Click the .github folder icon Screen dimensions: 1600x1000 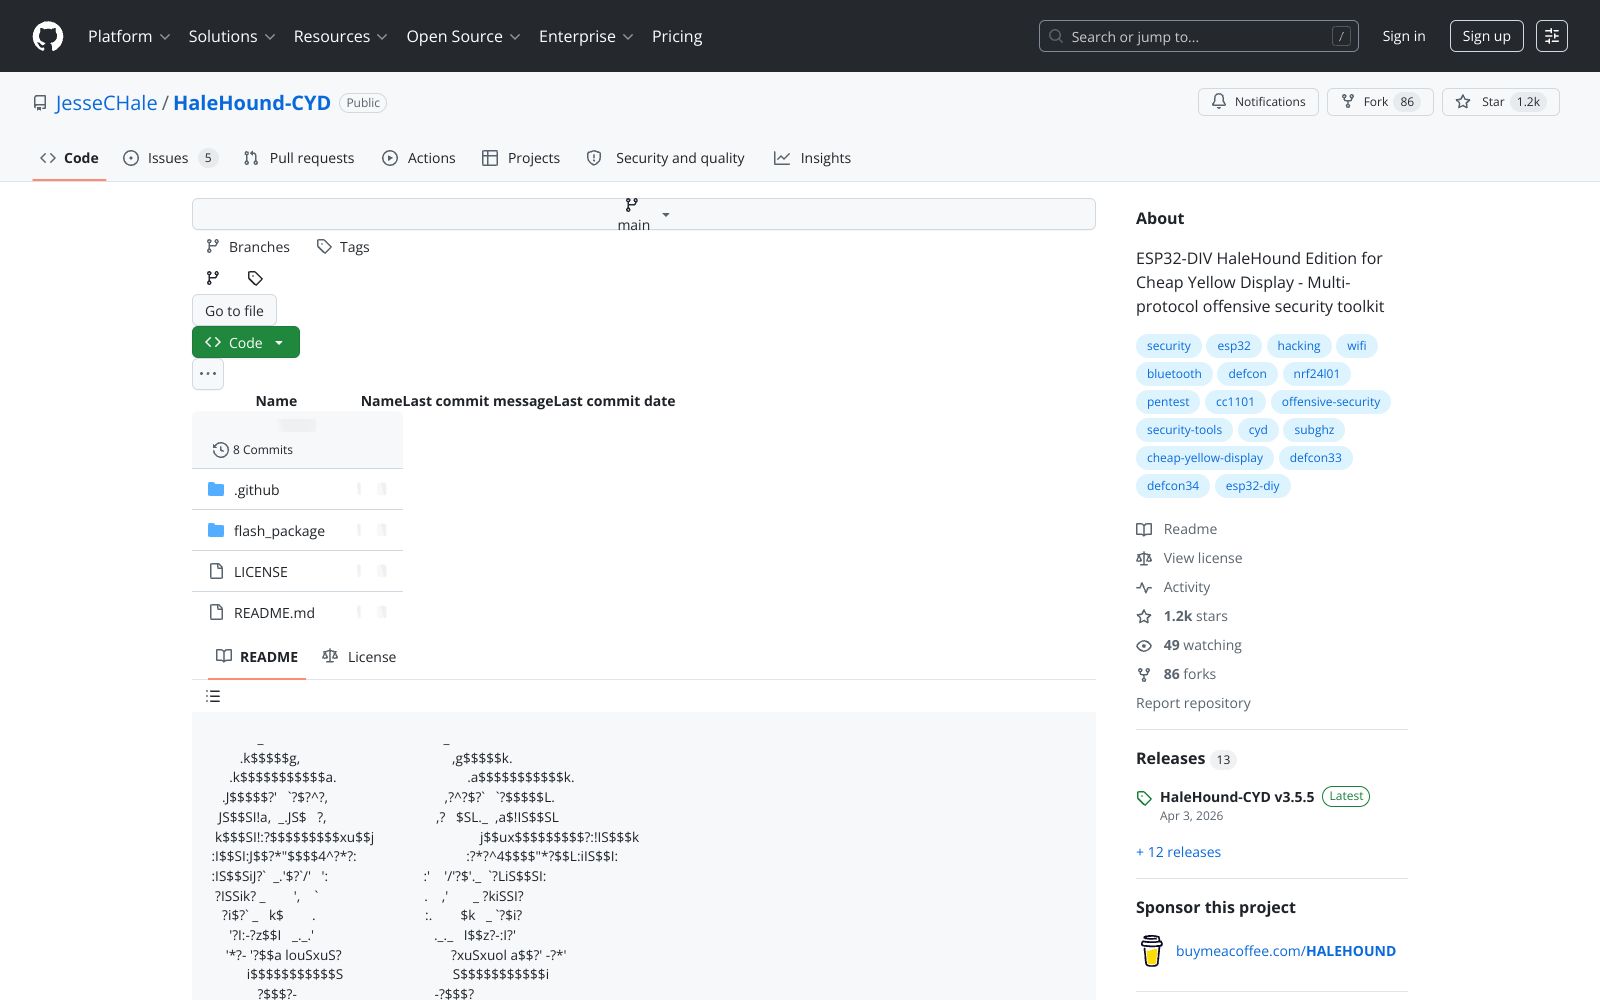coord(216,489)
